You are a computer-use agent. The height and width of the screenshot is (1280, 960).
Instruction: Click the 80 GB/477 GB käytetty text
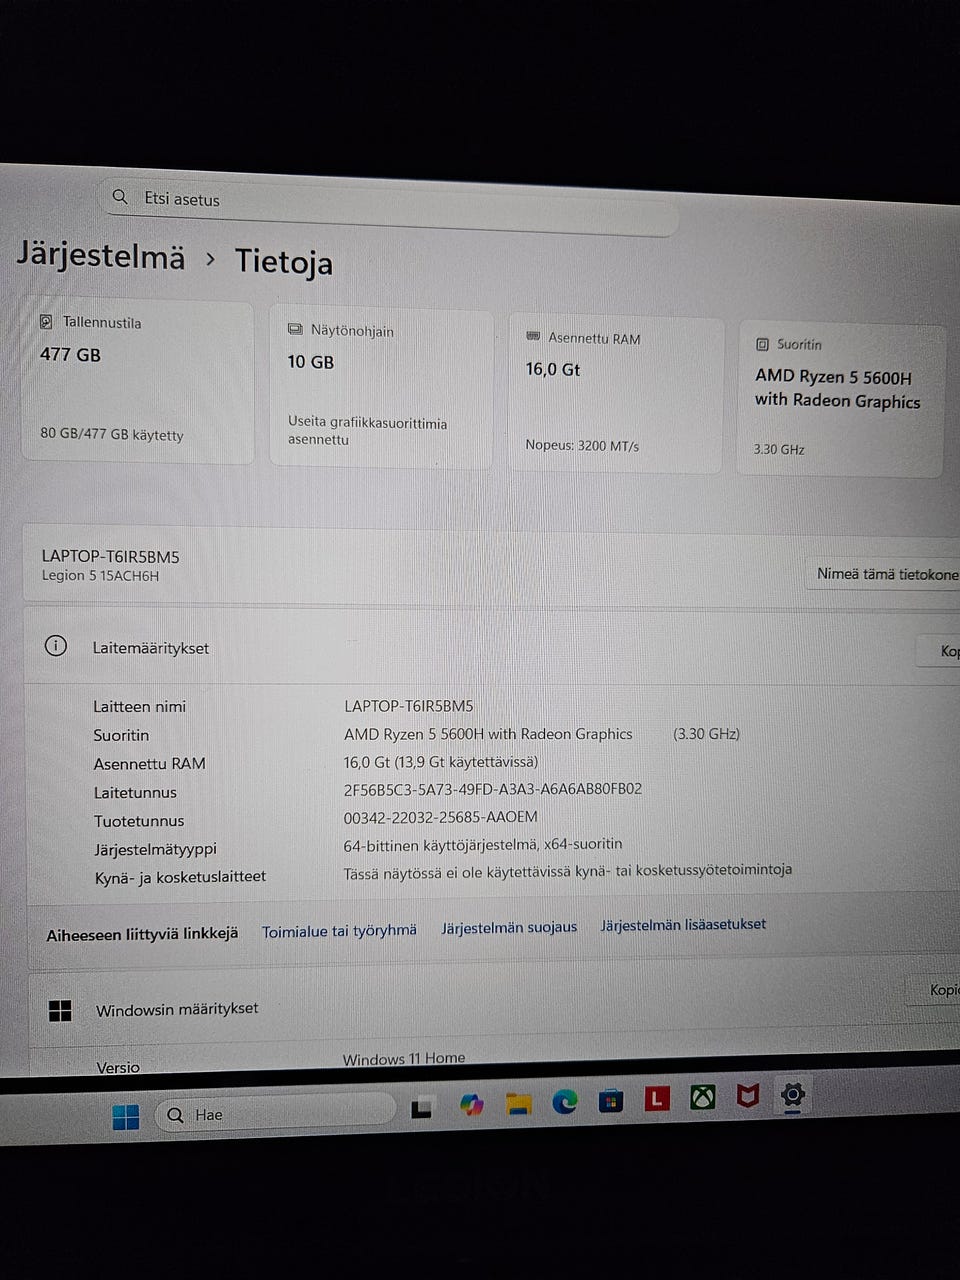[112, 434]
